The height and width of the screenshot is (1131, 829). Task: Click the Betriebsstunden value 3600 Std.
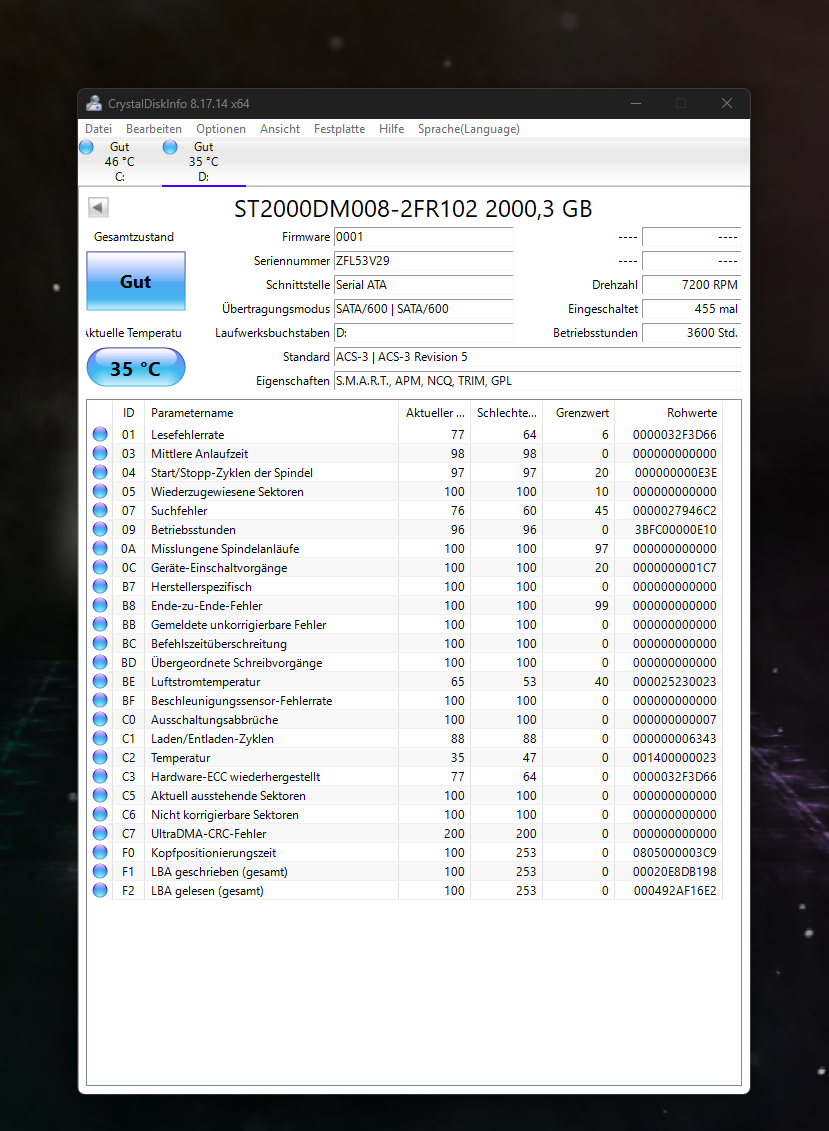pos(691,333)
